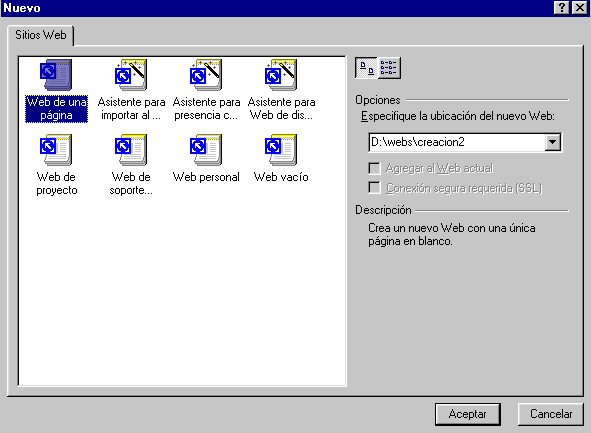Switch to list view mode

389,68
